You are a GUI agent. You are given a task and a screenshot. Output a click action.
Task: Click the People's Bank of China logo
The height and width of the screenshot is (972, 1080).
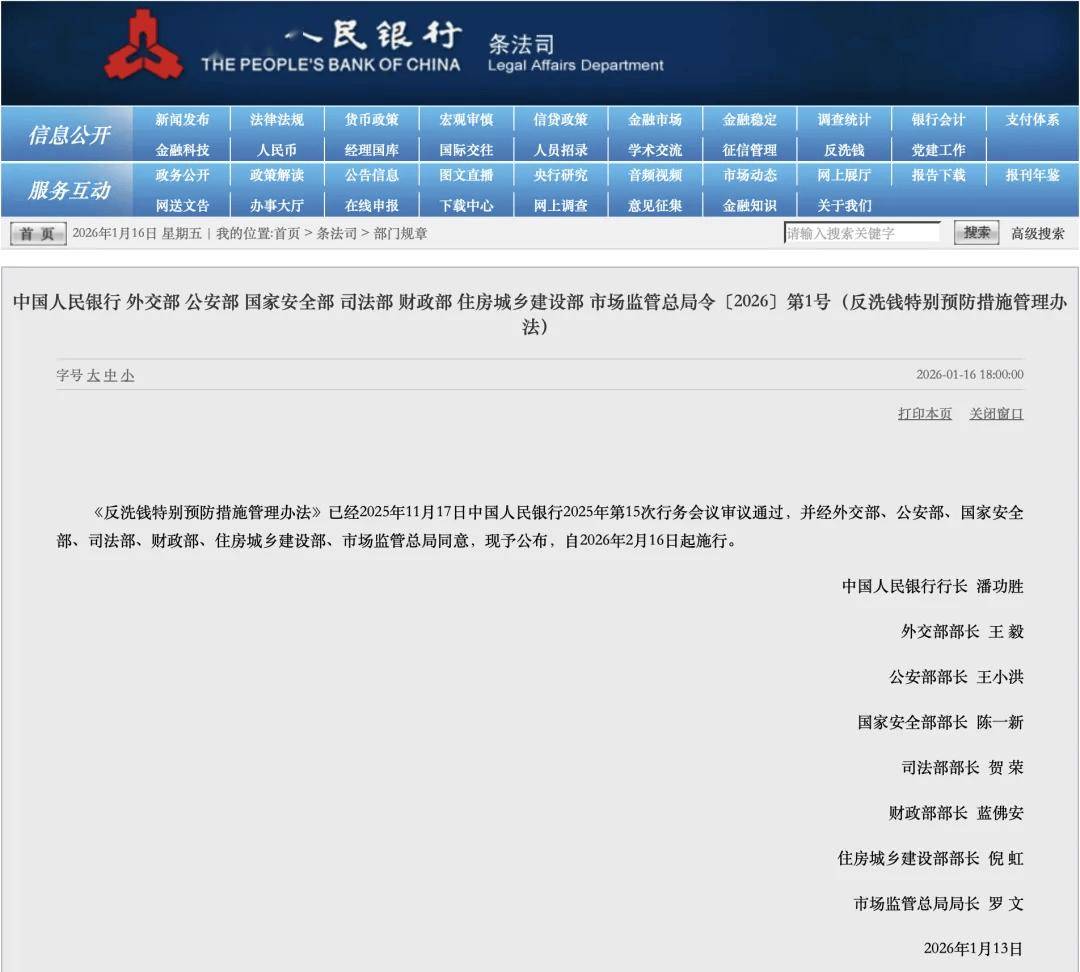click(144, 46)
